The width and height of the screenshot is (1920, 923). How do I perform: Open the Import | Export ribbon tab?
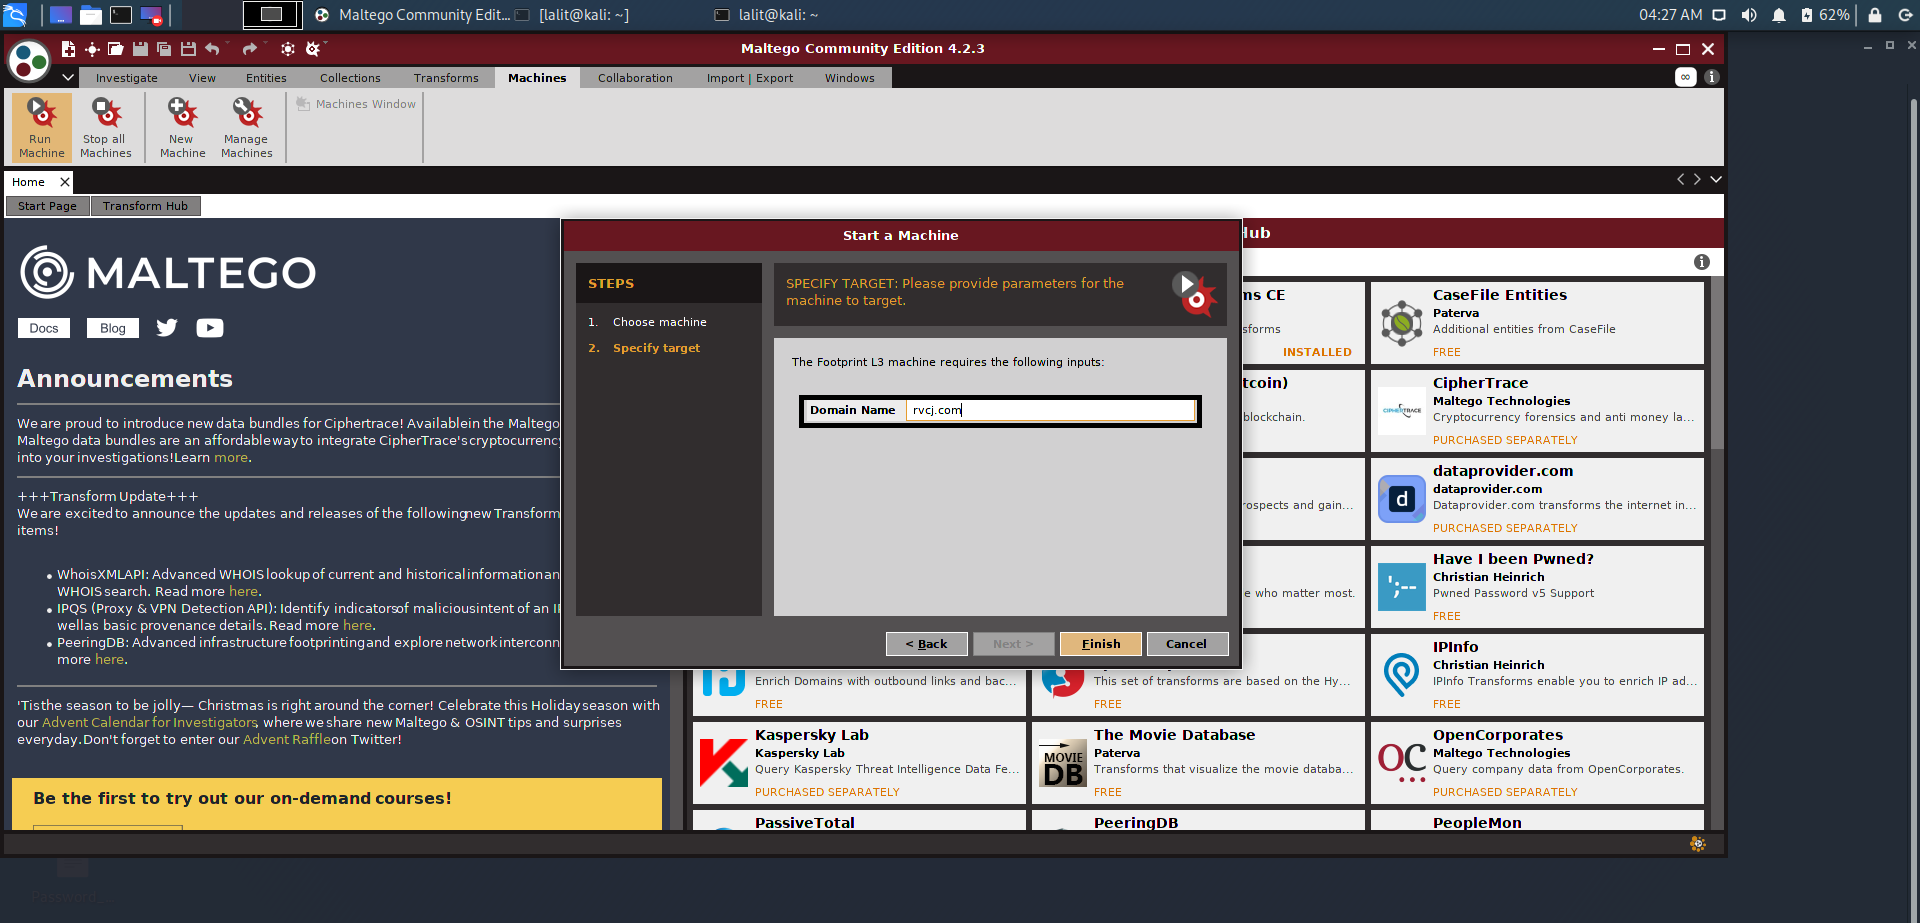pyautogui.click(x=750, y=78)
